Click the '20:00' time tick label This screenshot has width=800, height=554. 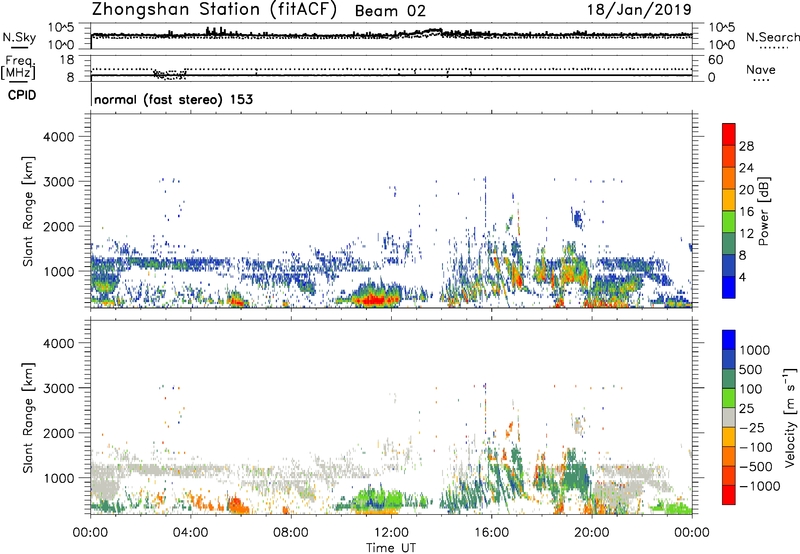click(592, 533)
